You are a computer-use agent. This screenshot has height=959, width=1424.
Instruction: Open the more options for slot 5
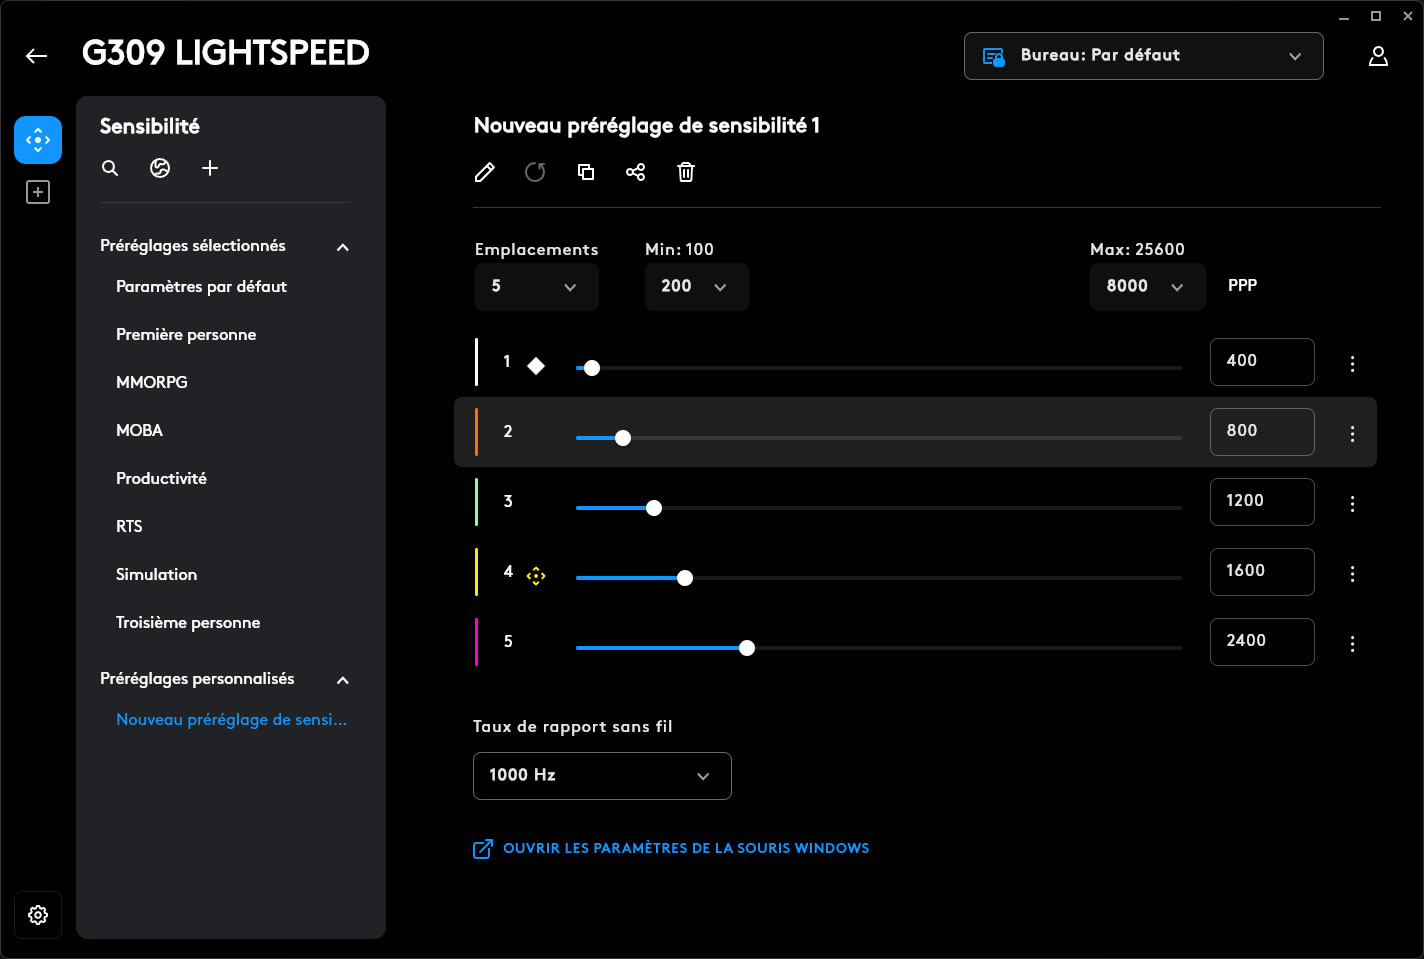coord(1352,644)
